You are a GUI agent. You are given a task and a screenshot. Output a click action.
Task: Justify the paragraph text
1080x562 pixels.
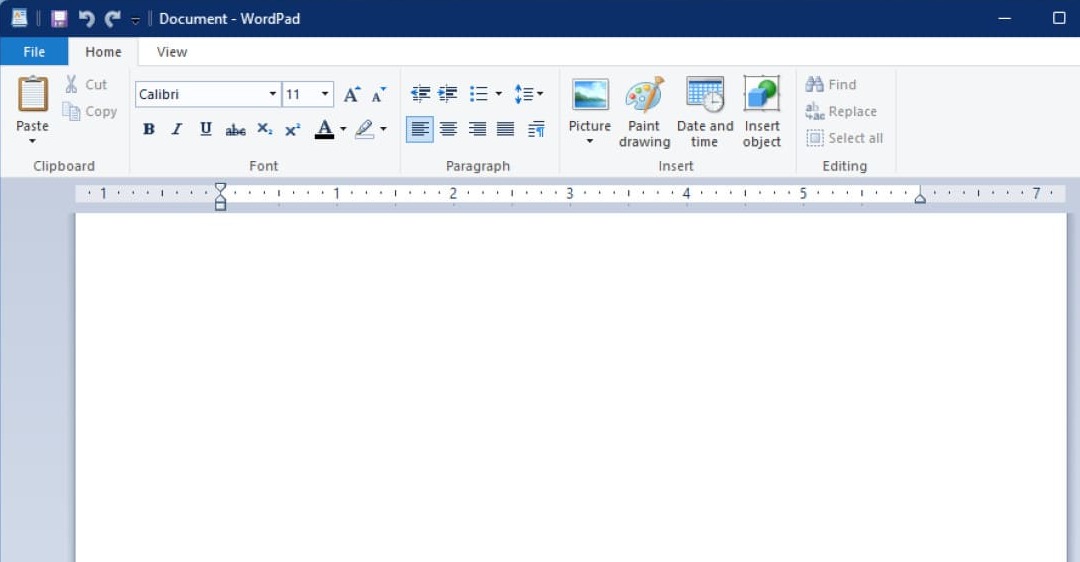pos(506,129)
